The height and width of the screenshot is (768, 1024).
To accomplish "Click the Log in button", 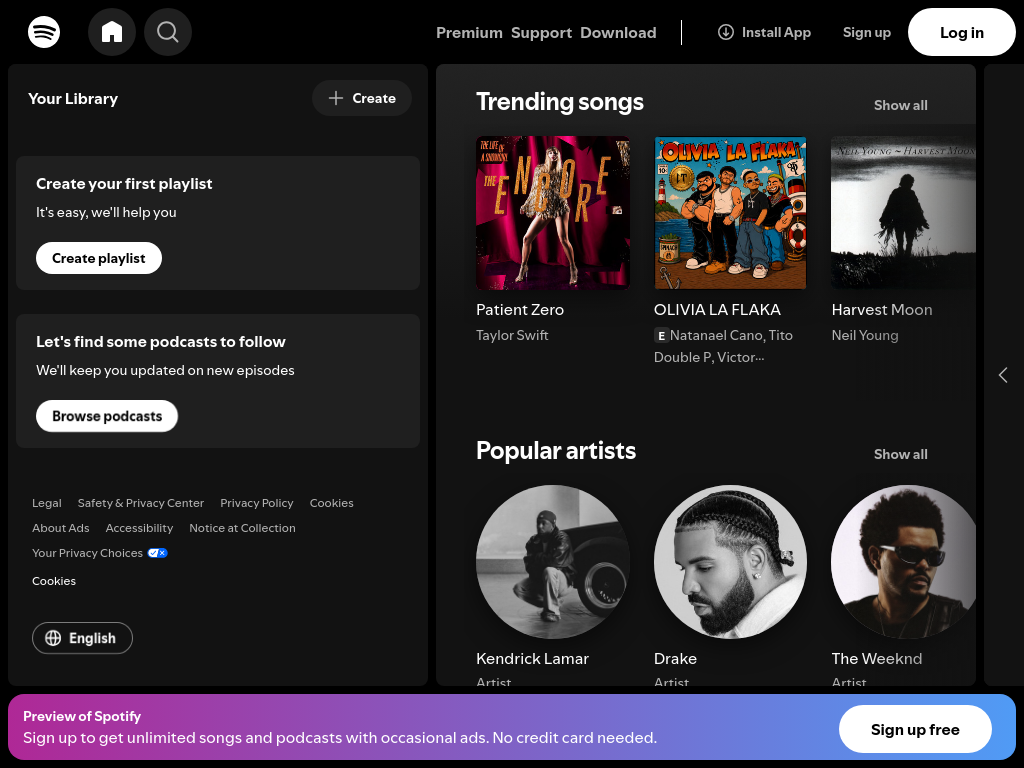I will [x=961, y=32].
